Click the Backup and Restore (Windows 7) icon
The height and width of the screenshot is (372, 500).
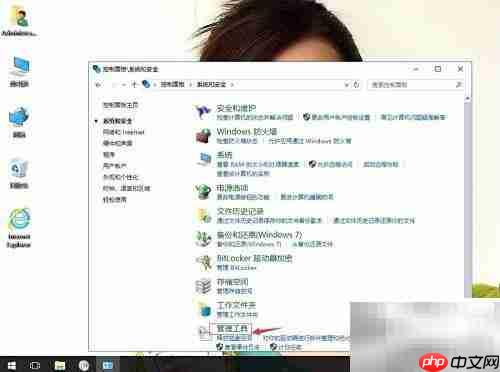(203, 239)
